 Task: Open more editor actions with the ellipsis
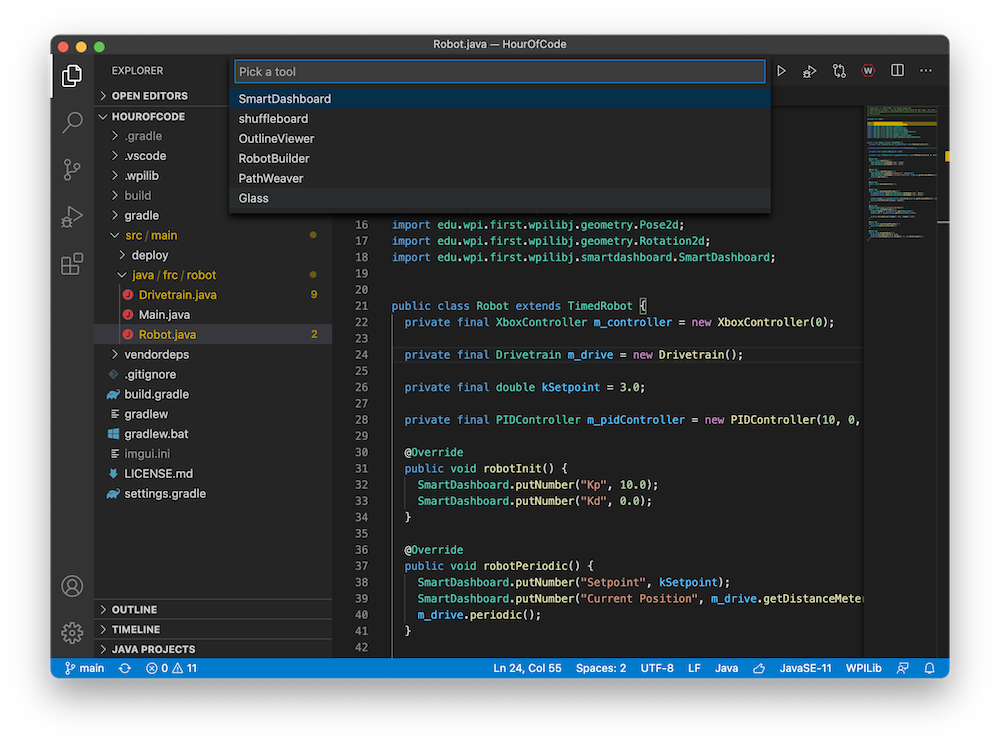(x=926, y=70)
